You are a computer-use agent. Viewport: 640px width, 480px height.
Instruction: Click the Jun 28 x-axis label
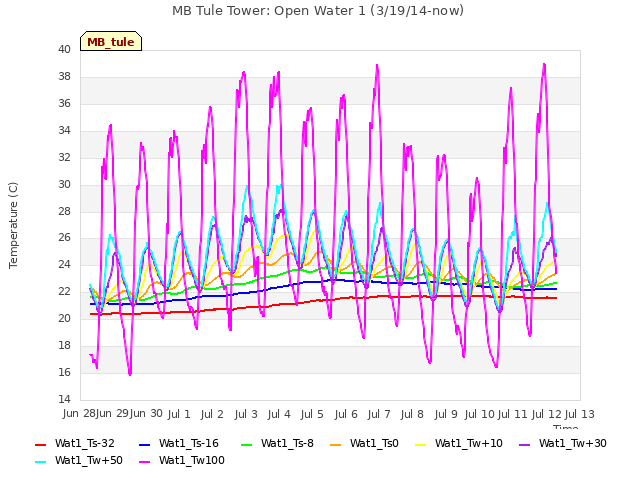[x=79, y=413]
